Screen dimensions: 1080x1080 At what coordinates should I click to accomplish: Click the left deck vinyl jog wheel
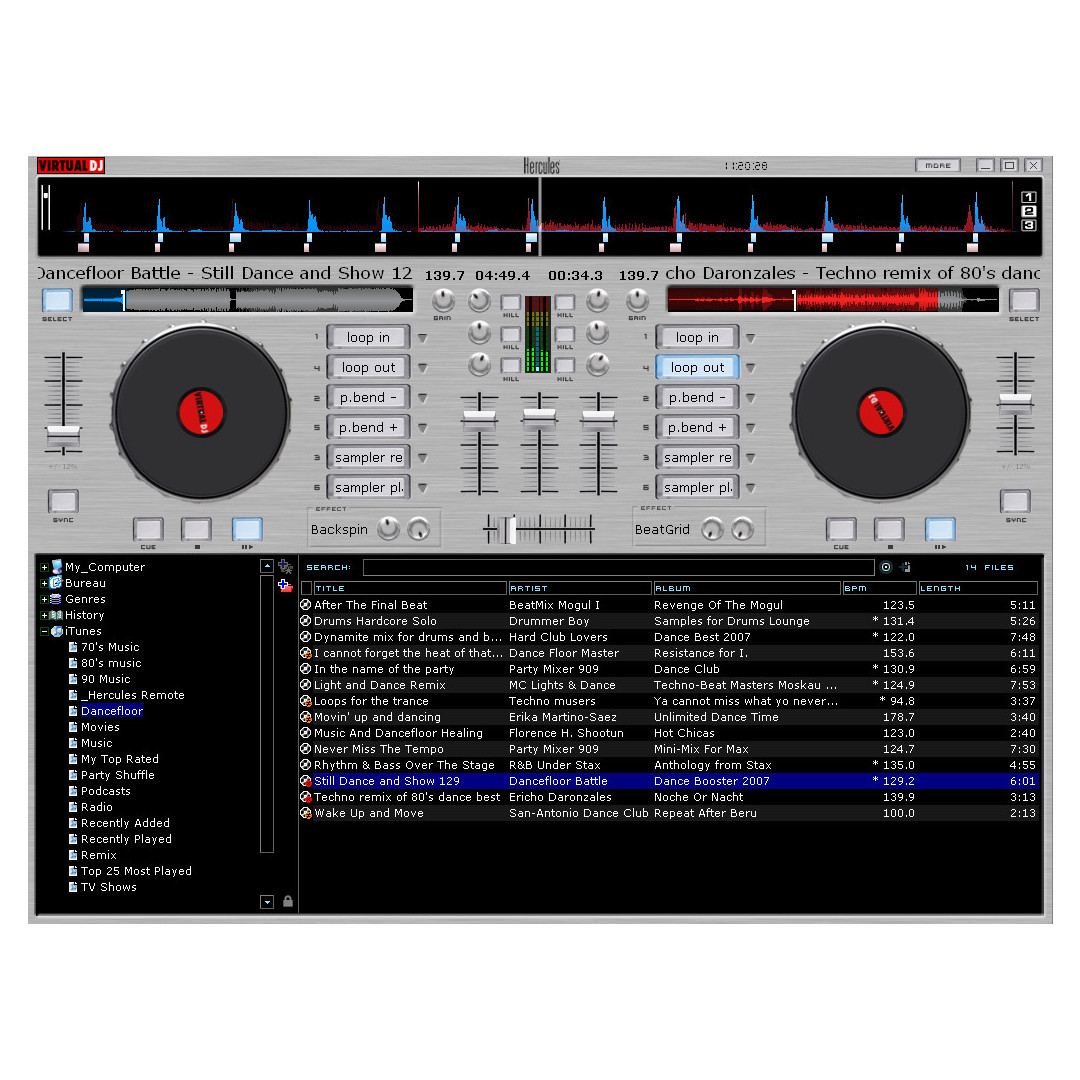pos(201,413)
